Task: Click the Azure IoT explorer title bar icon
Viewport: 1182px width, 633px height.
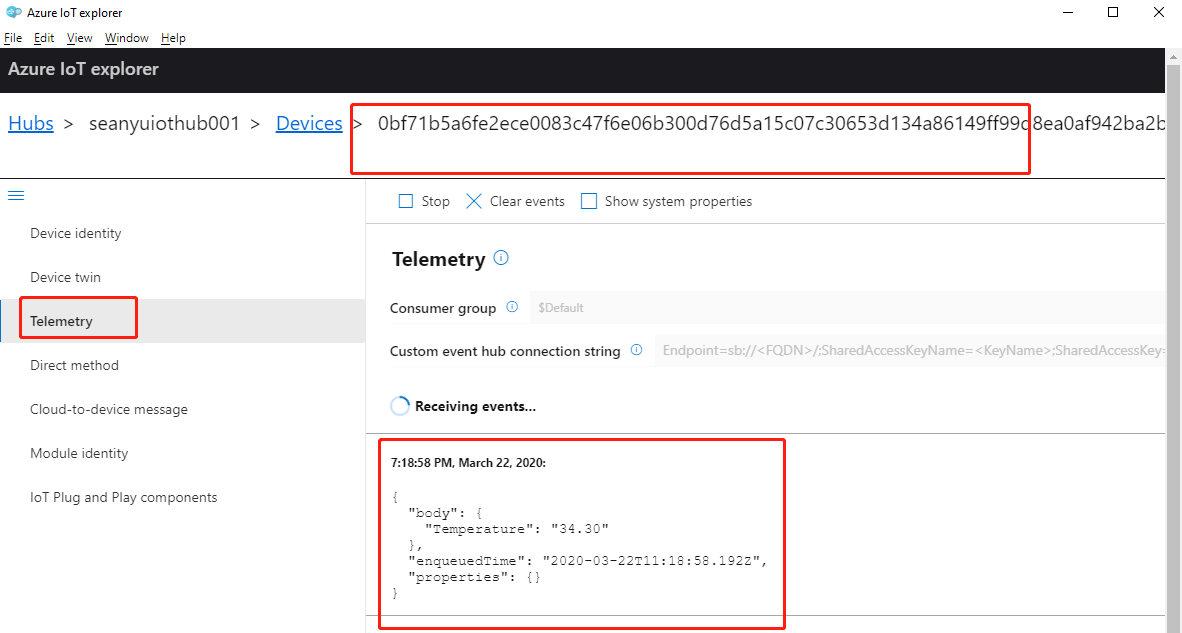Action: pos(14,12)
